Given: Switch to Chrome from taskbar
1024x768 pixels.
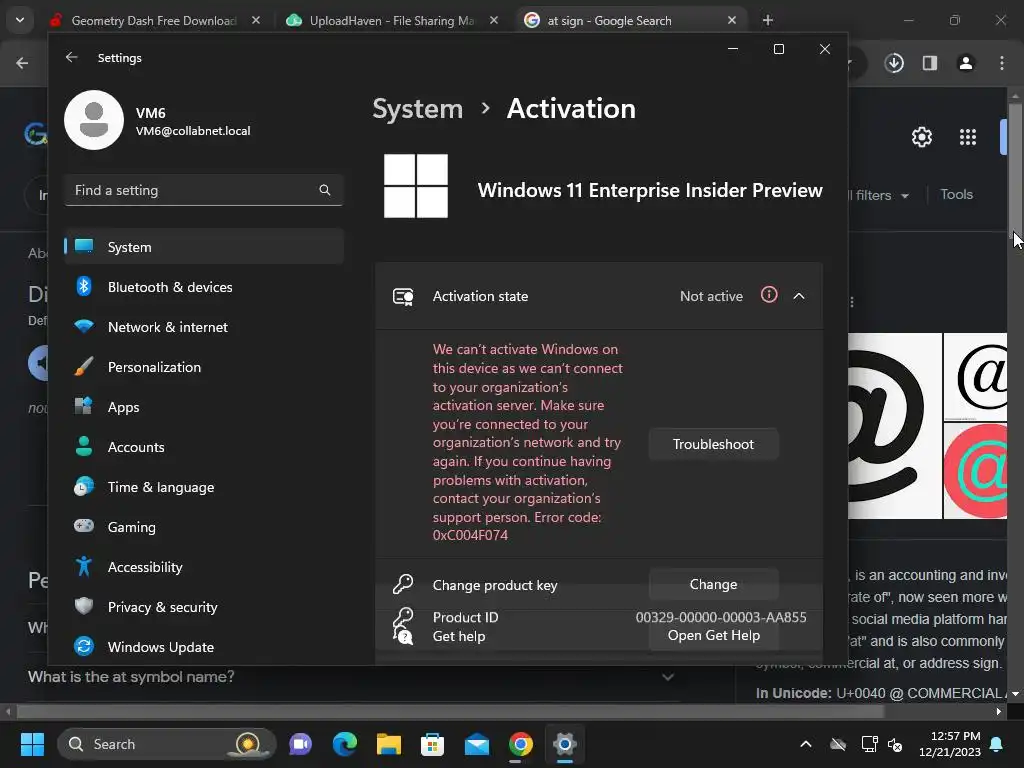Looking at the screenshot, I should 520,744.
